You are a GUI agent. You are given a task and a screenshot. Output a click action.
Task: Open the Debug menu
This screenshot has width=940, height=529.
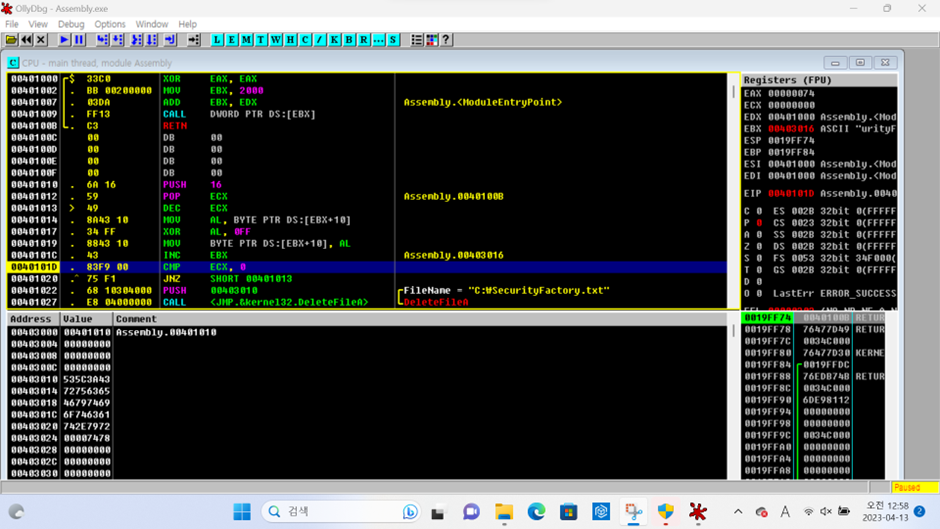pos(71,24)
